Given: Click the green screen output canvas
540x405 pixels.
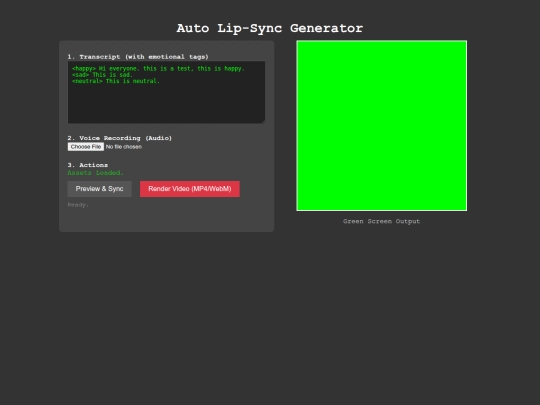Looking at the screenshot, I should point(382,125).
